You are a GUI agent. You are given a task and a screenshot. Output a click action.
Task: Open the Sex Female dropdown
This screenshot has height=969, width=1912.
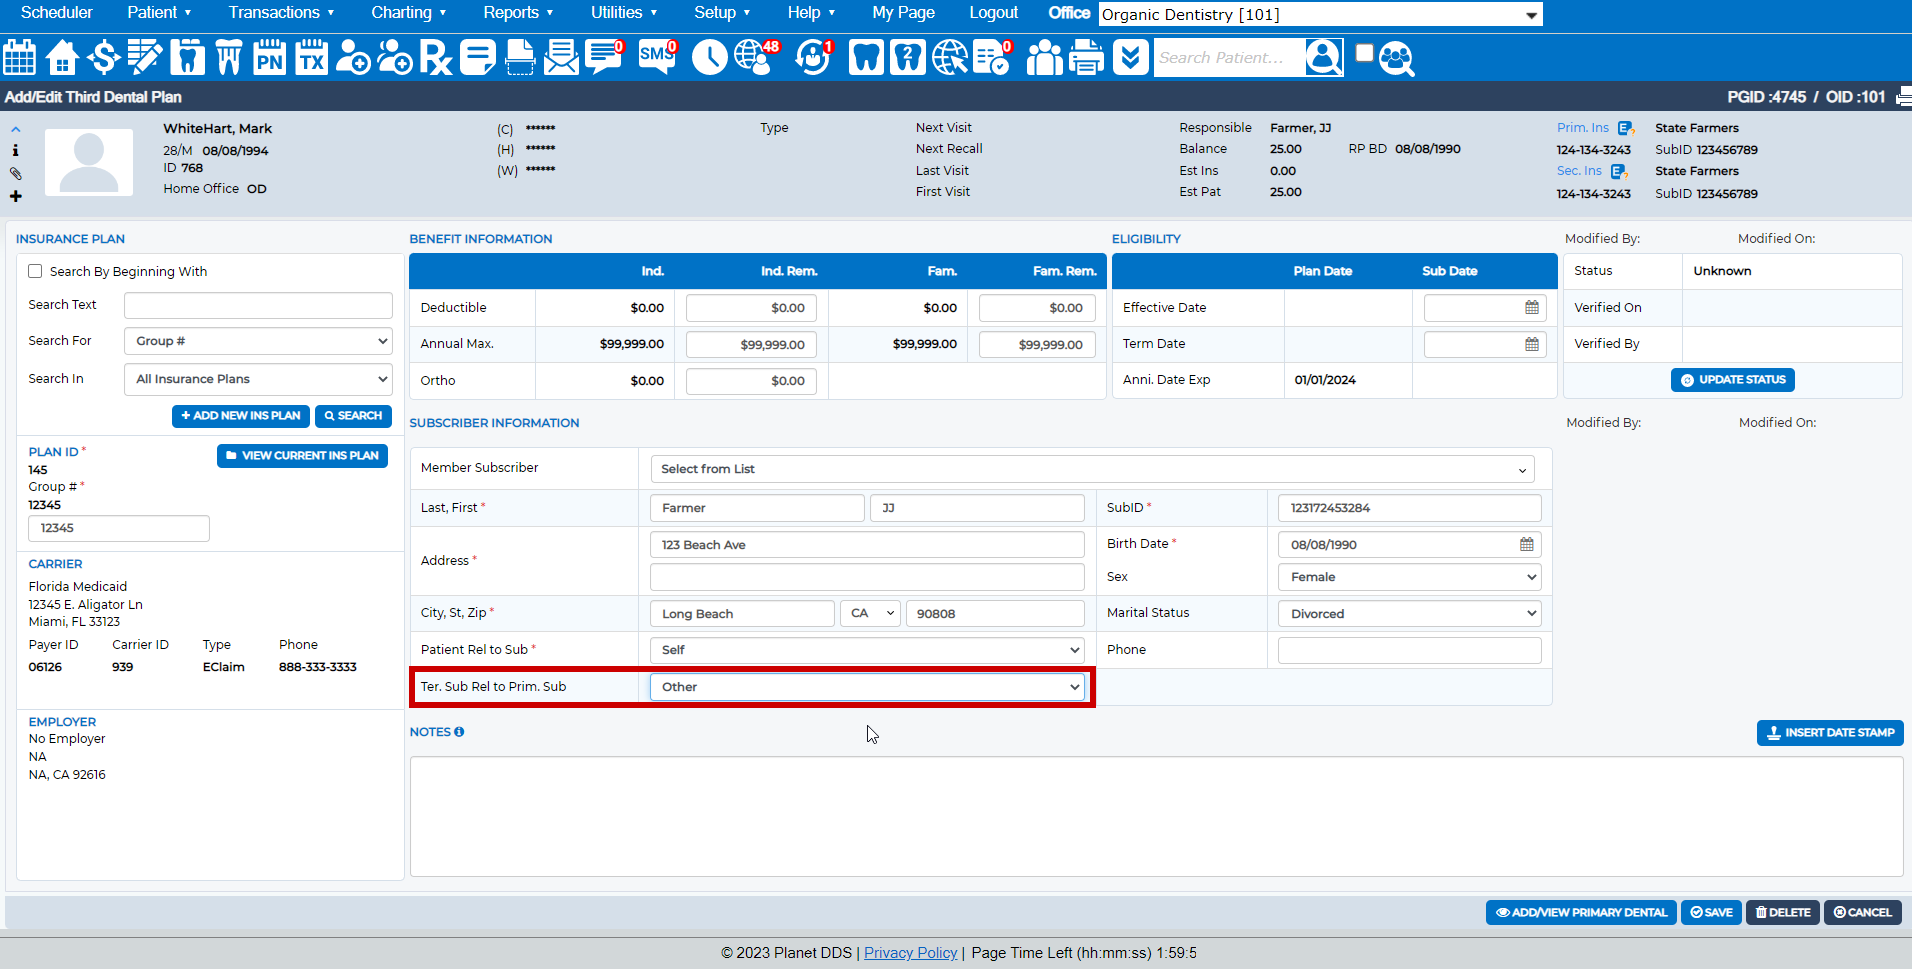(1409, 577)
